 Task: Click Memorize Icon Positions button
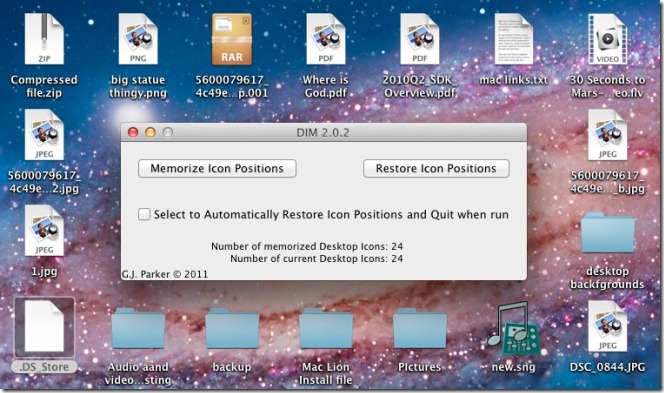217,169
